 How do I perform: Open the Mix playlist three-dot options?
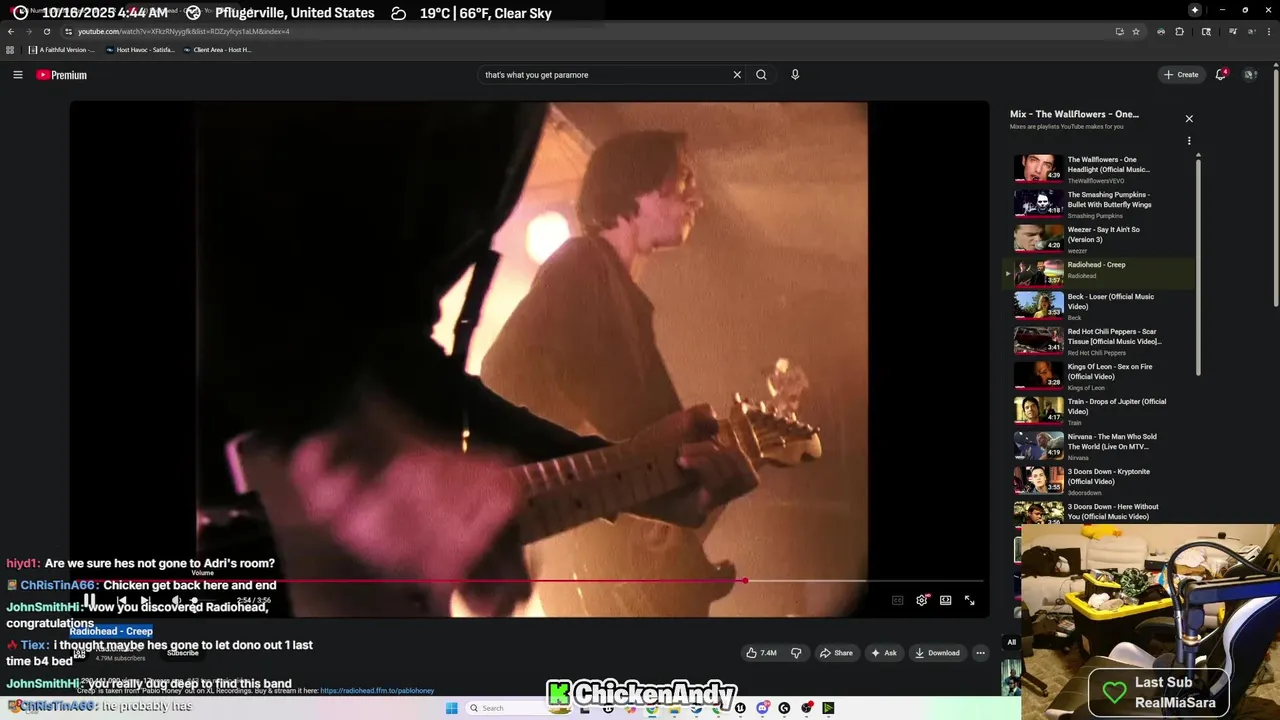pyautogui.click(x=1189, y=141)
